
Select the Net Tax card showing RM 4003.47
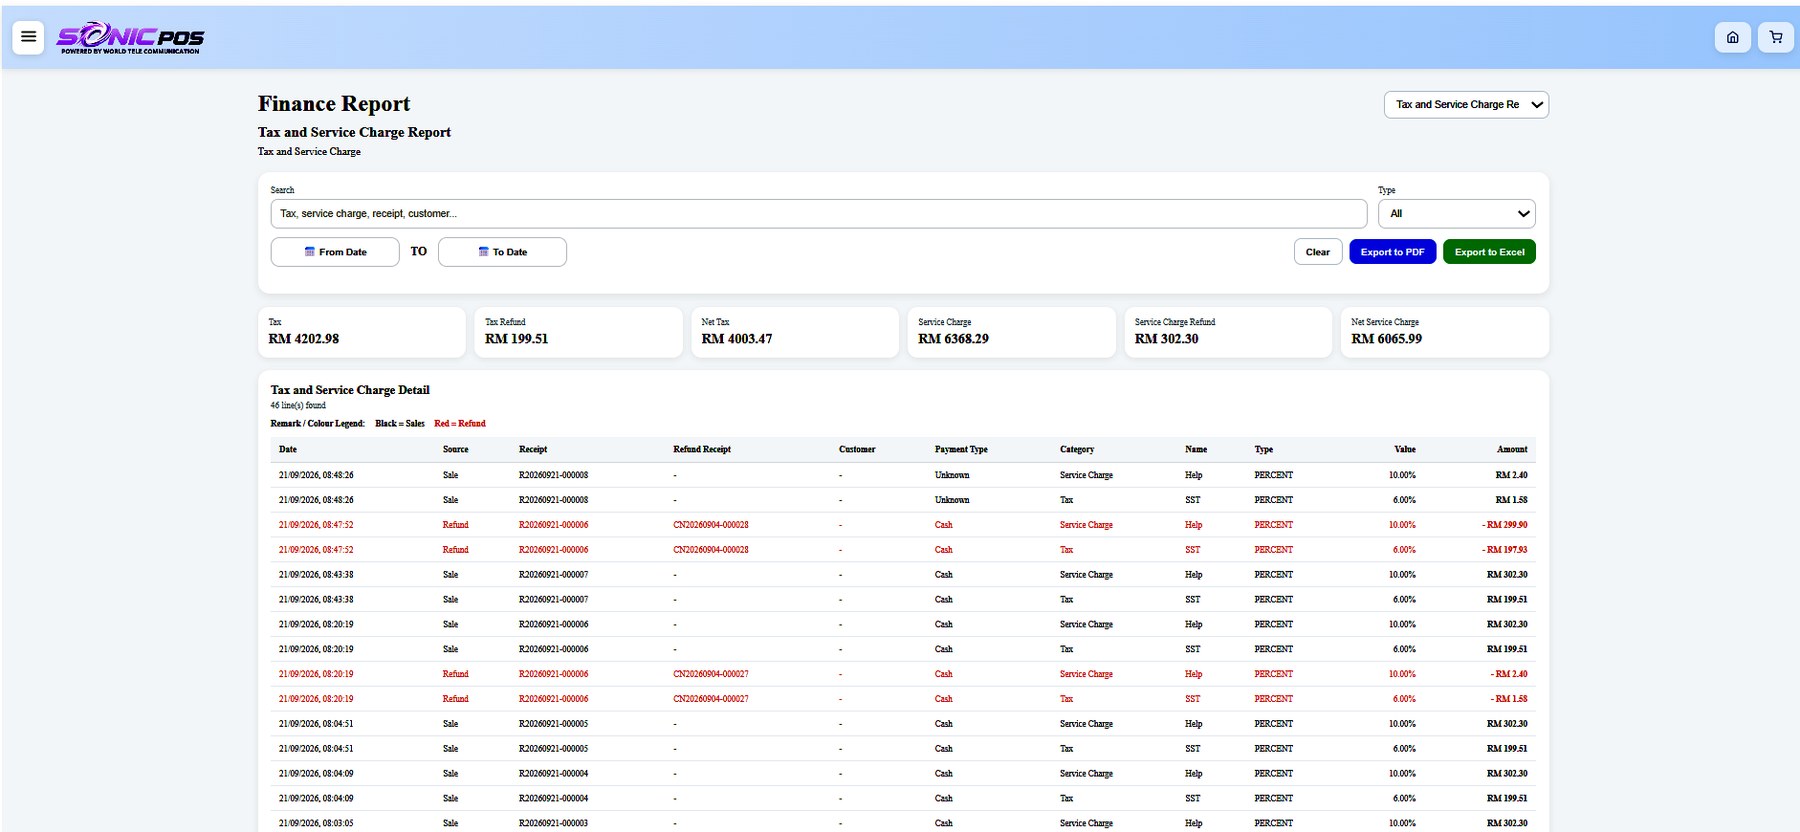point(795,332)
